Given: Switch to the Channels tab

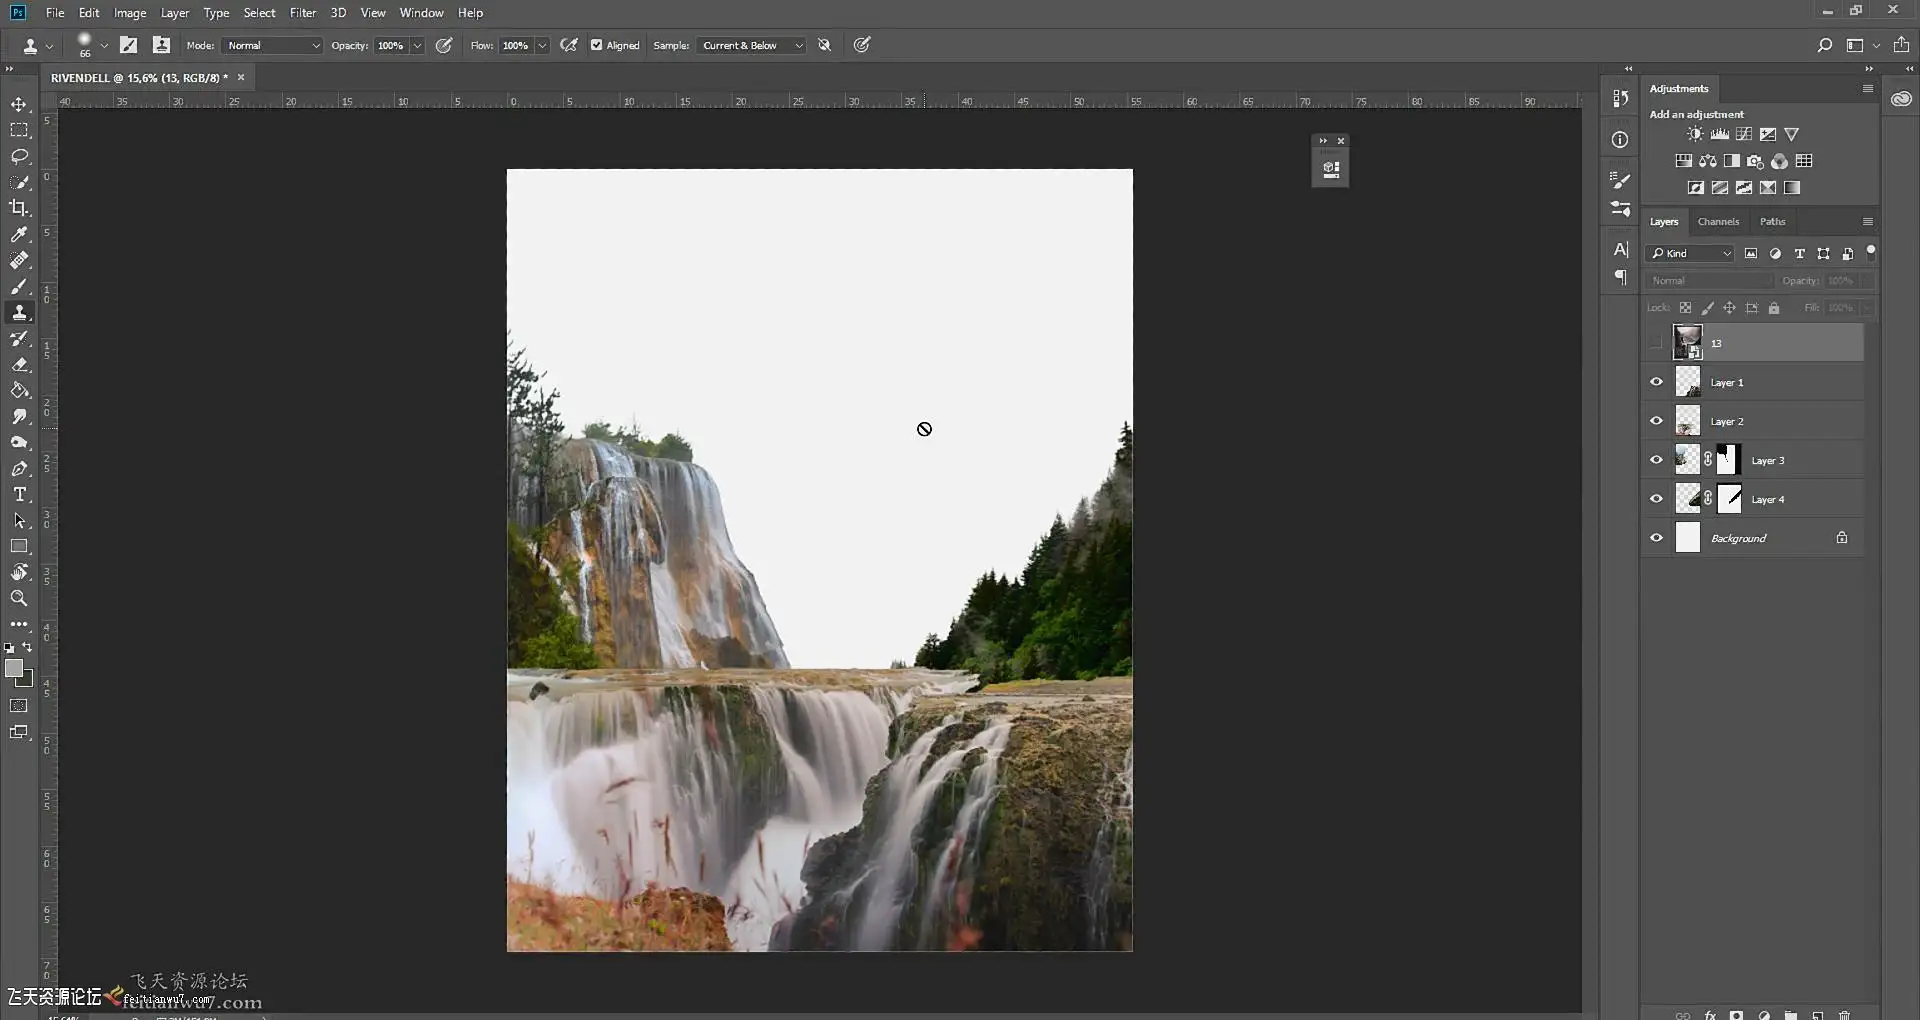Looking at the screenshot, I should coord(1718,221).
